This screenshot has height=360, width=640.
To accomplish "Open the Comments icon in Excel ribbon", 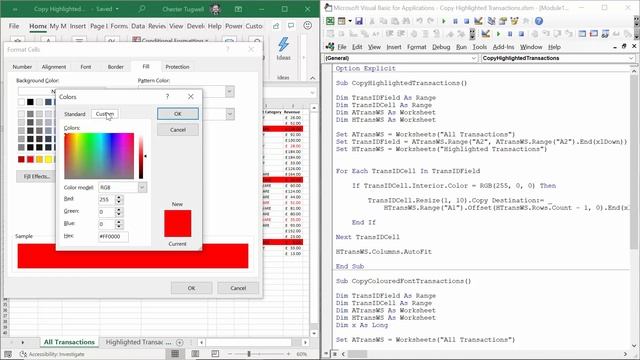I will (291, 26).
